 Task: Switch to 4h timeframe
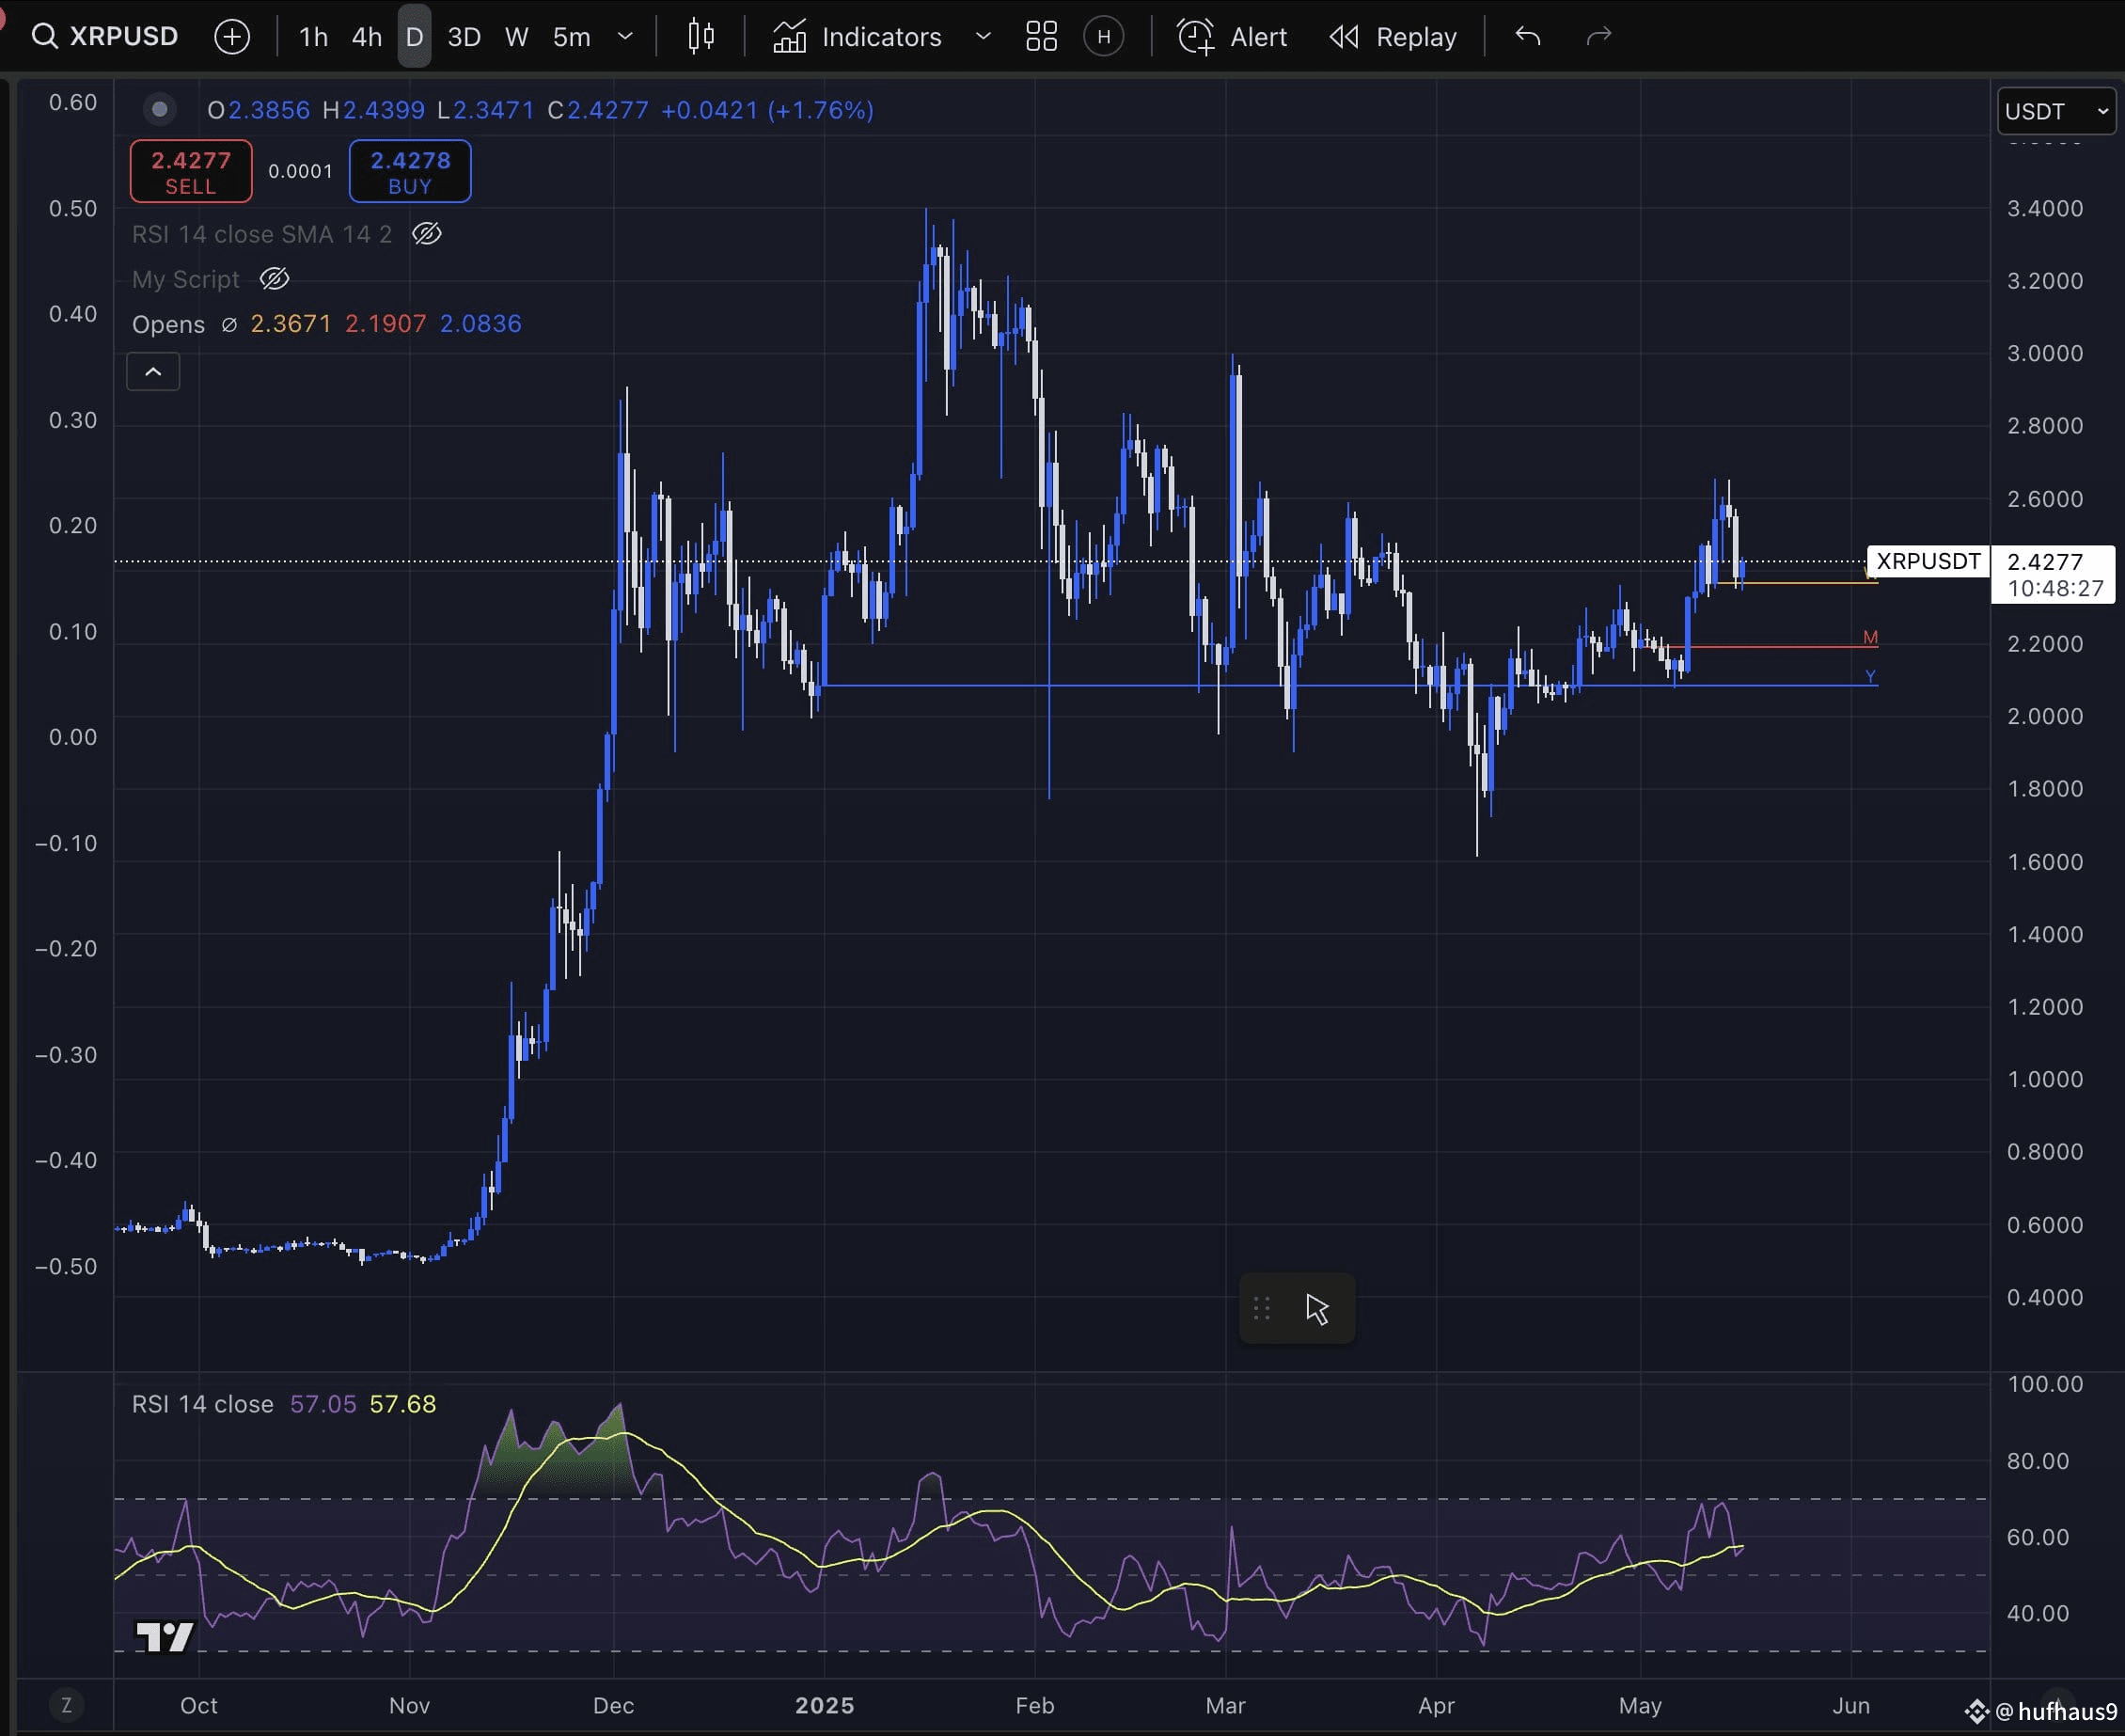pyautogui.click(x=366, y=37)
